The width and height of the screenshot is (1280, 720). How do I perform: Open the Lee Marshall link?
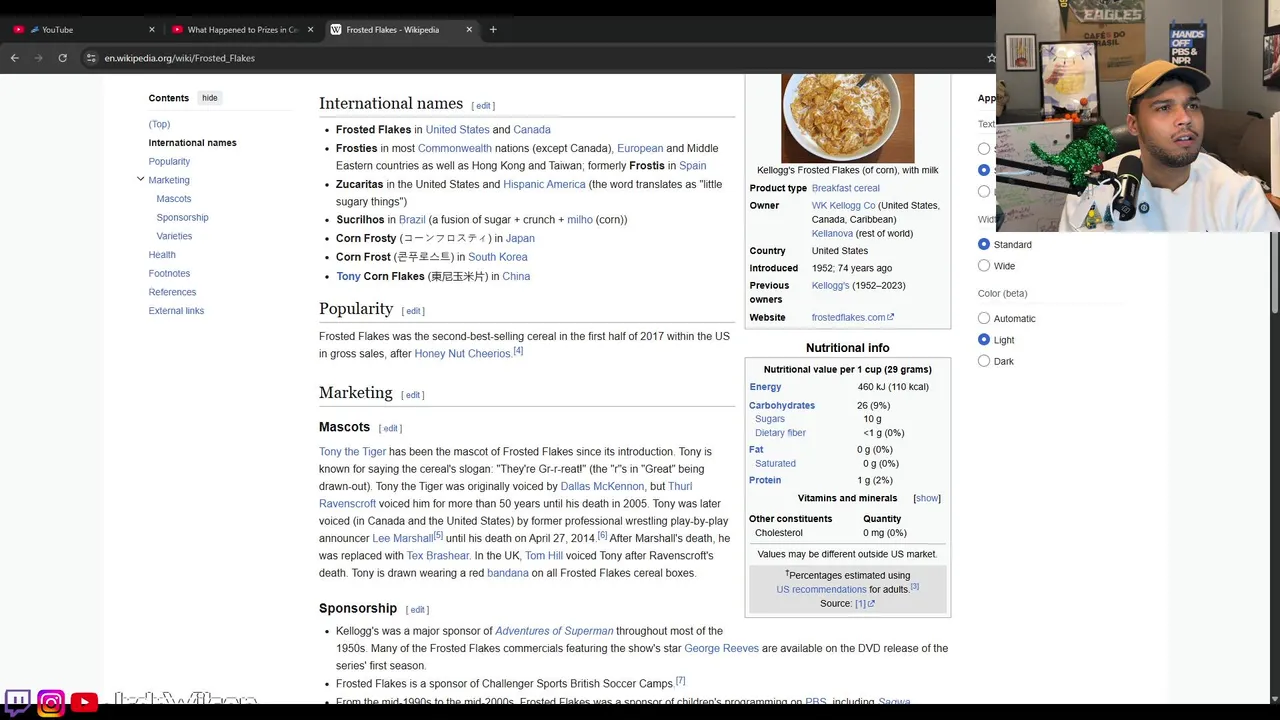402,539
